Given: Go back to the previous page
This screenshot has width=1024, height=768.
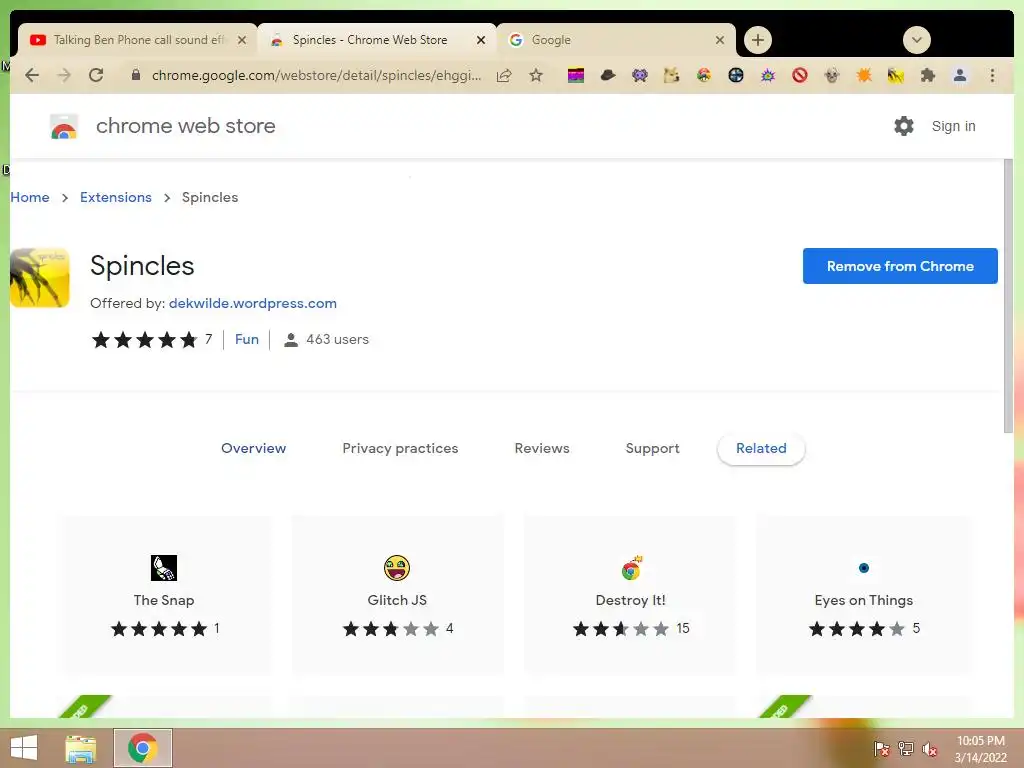Looking at the screenshot, I should (x=32, y=76).
